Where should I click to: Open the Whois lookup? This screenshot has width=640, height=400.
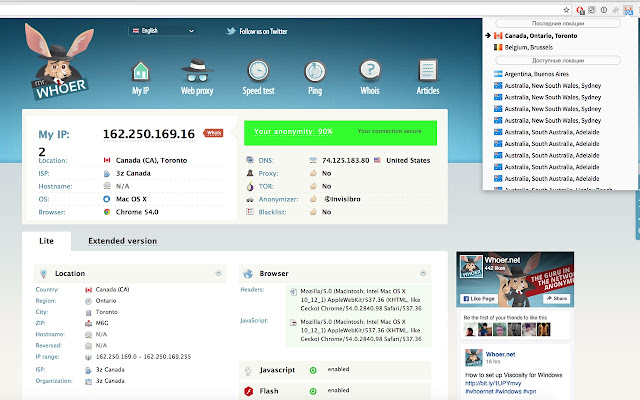(x=370, y=78)
